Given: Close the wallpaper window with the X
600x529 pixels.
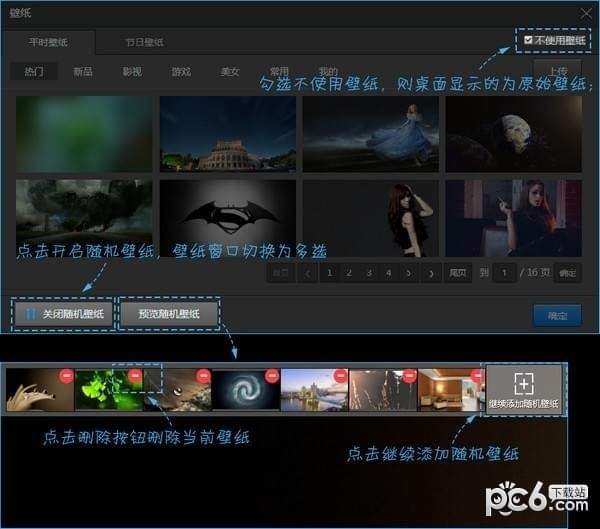Looking at the screenshot, I should coord(586,12).
